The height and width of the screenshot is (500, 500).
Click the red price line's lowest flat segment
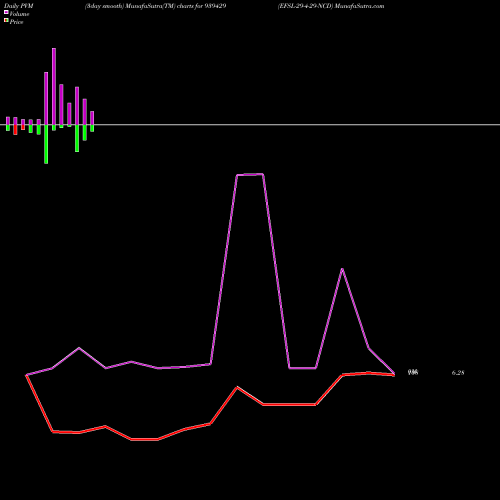(x=145, y=439)
